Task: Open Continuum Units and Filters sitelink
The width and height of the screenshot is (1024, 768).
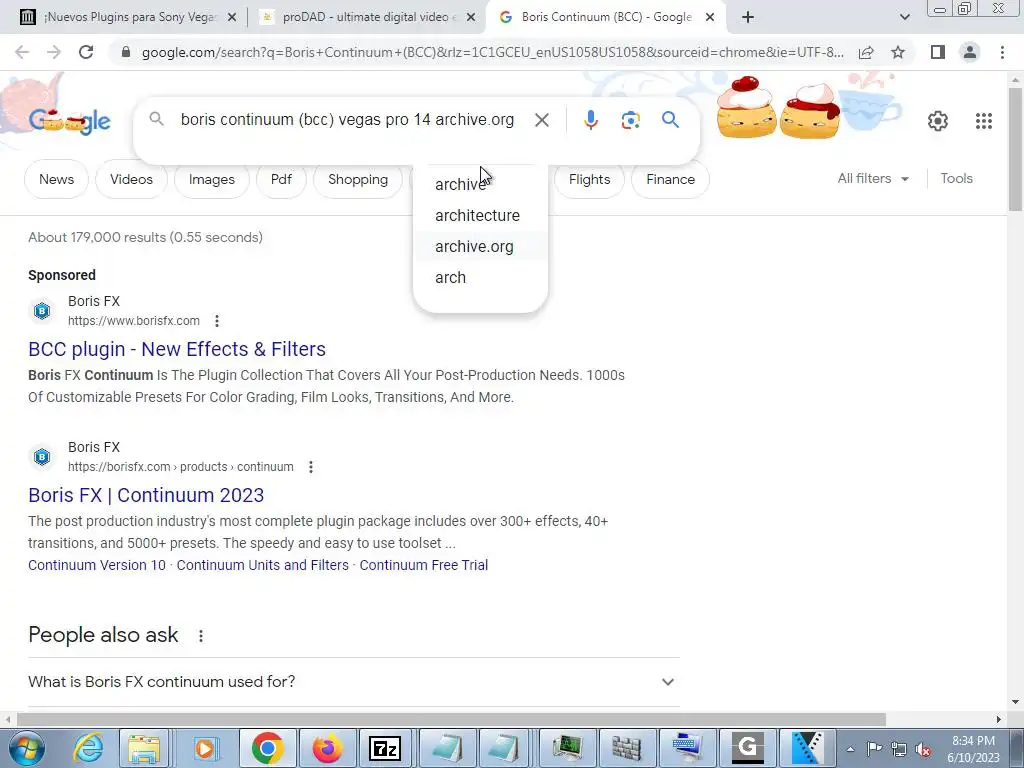Action: 263,565
